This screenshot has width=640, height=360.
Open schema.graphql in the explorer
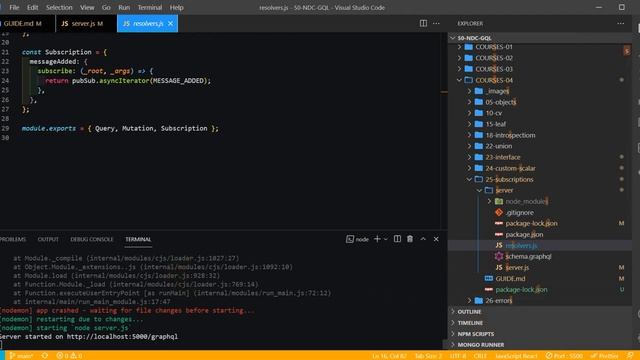[528, 256]
